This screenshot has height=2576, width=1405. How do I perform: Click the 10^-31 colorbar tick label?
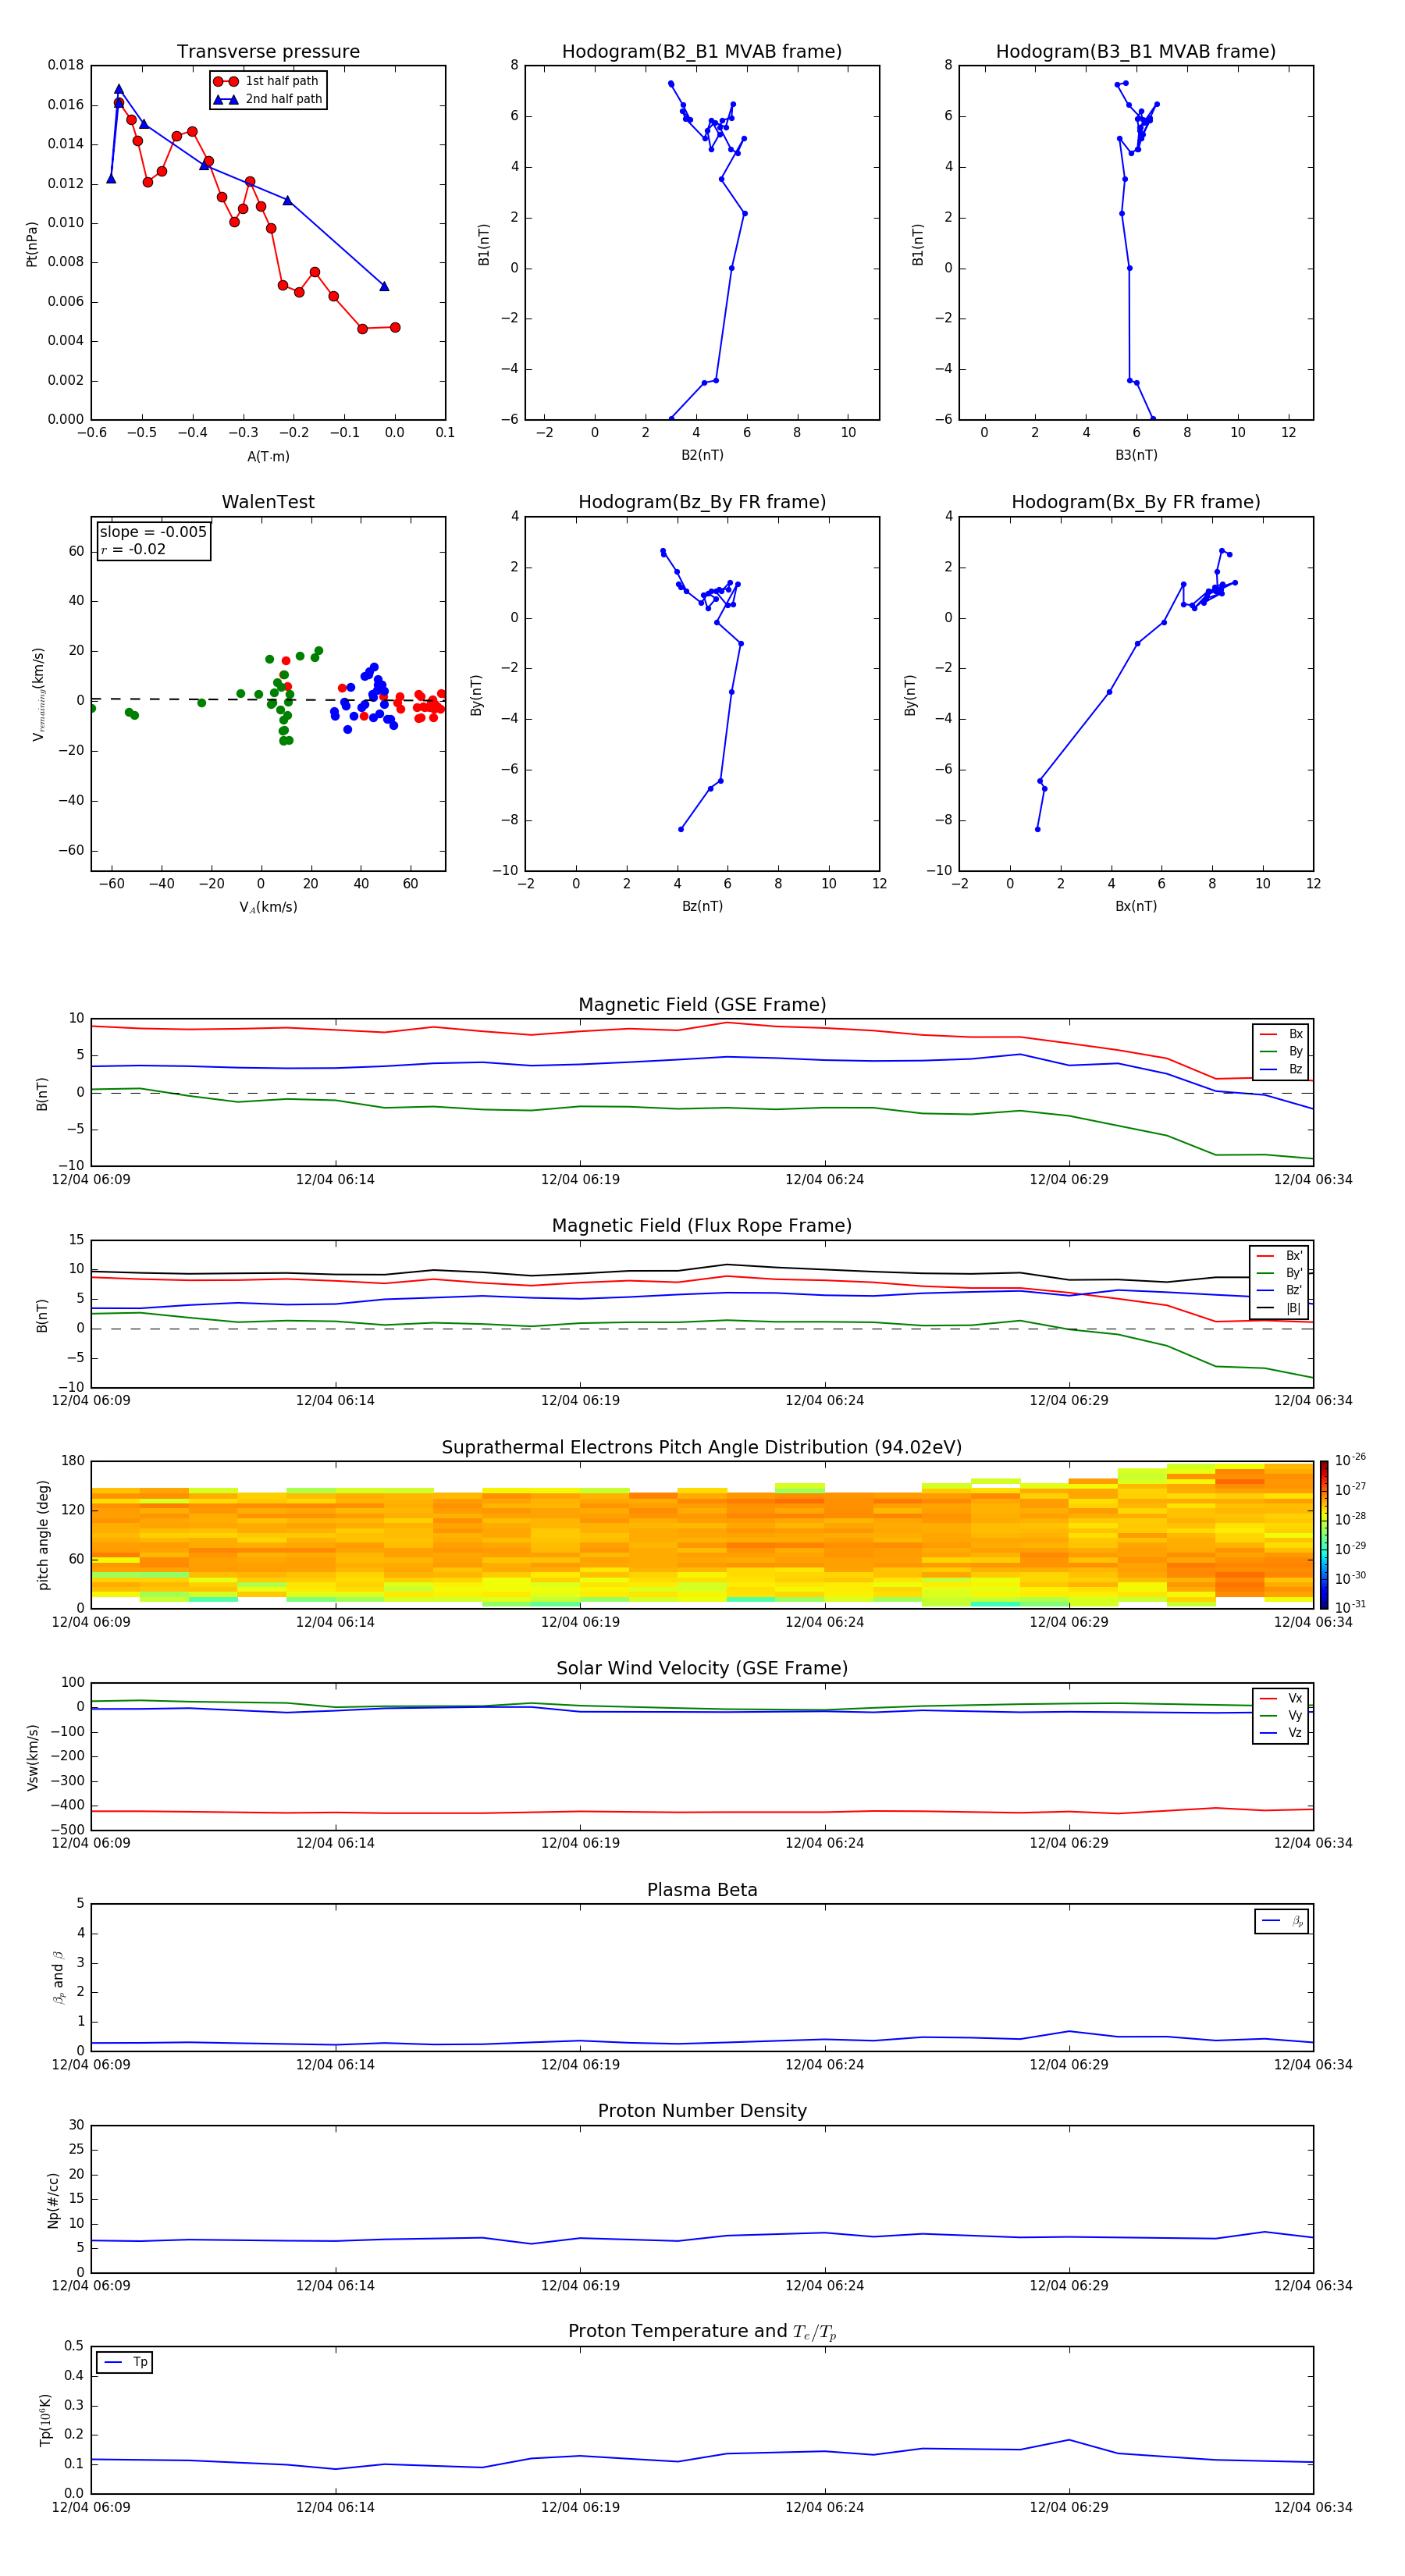1350,1607
